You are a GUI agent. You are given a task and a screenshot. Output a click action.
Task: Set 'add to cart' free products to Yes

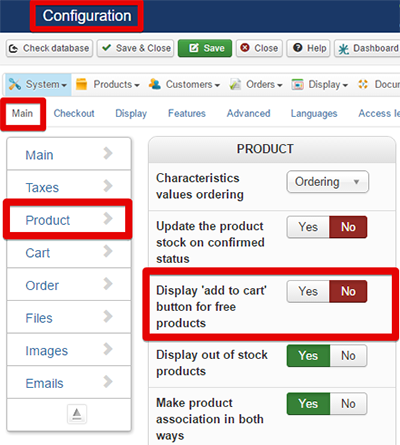coord(308,291)
